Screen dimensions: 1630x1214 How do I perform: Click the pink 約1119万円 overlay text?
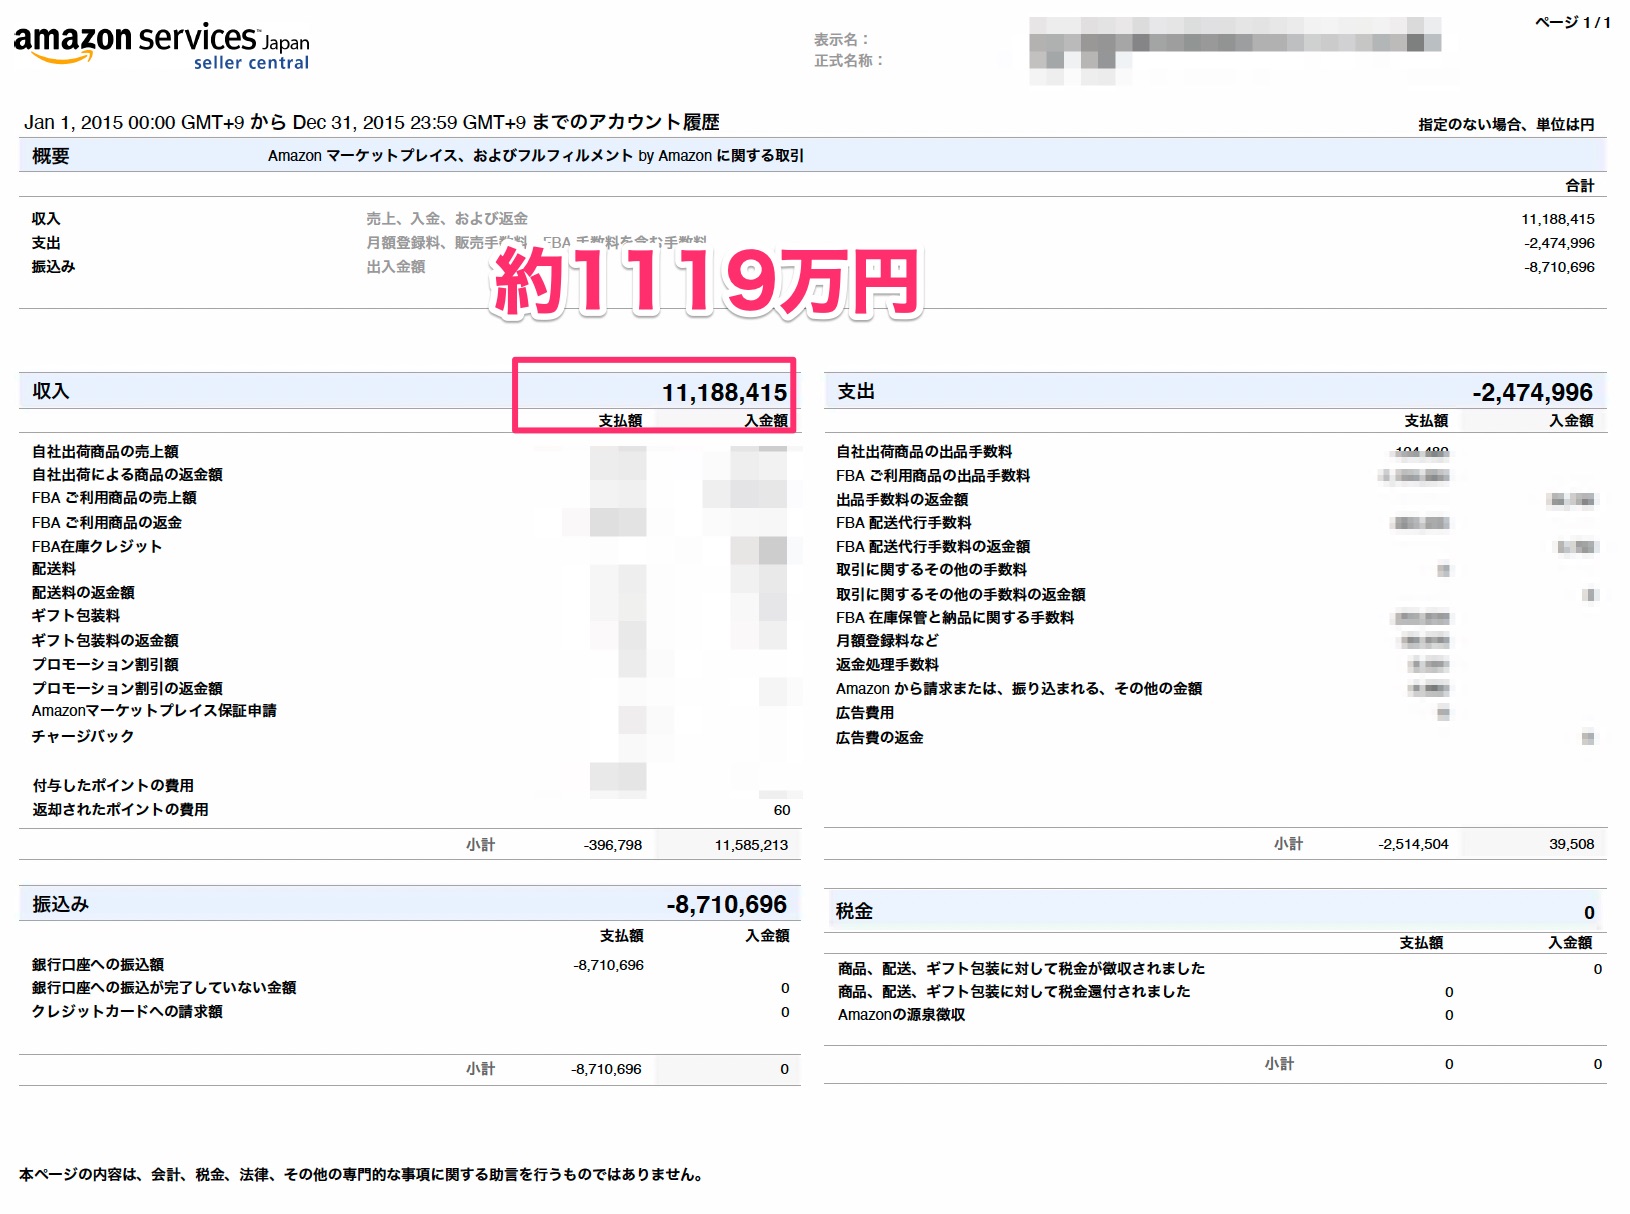click(706, 281)
